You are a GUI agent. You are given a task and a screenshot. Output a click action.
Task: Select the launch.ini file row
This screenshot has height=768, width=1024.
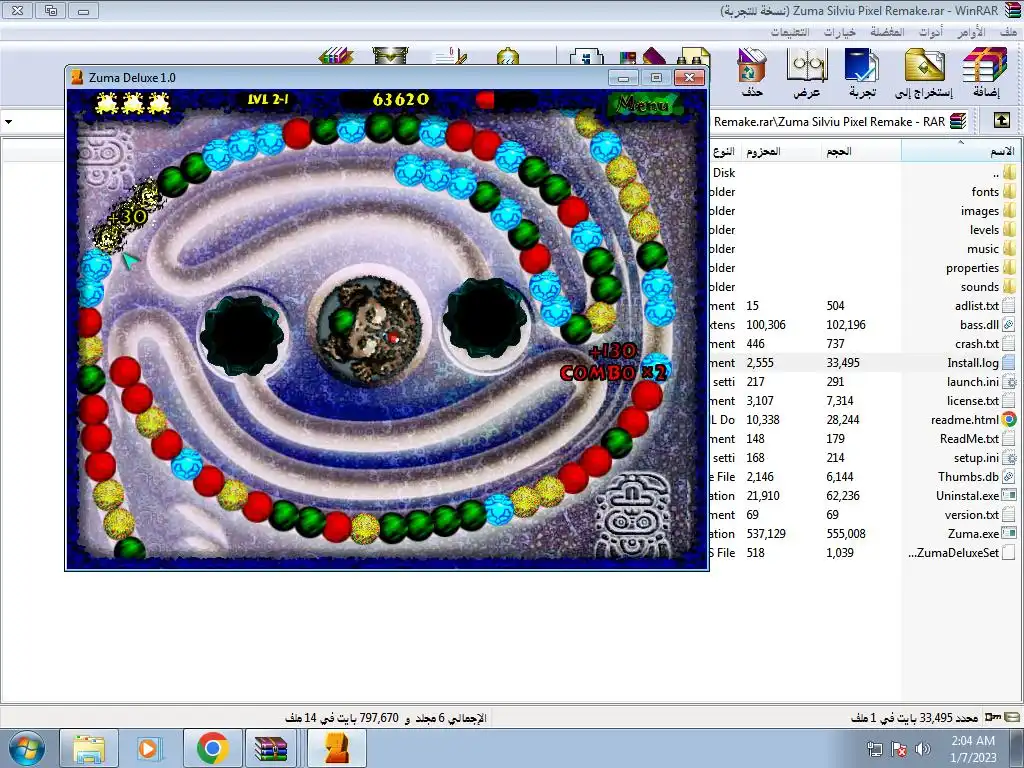[x=863, y=381]
